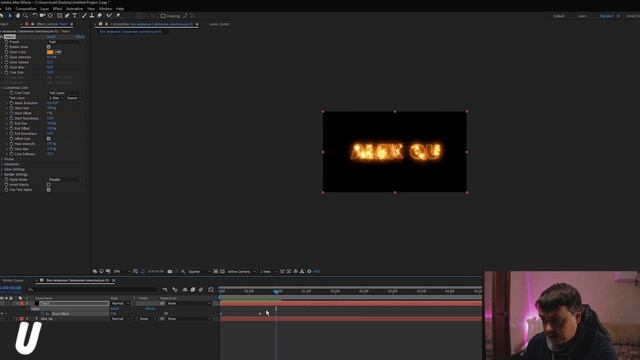
Task: Open the Composition menu
Action: click(26, 9)
